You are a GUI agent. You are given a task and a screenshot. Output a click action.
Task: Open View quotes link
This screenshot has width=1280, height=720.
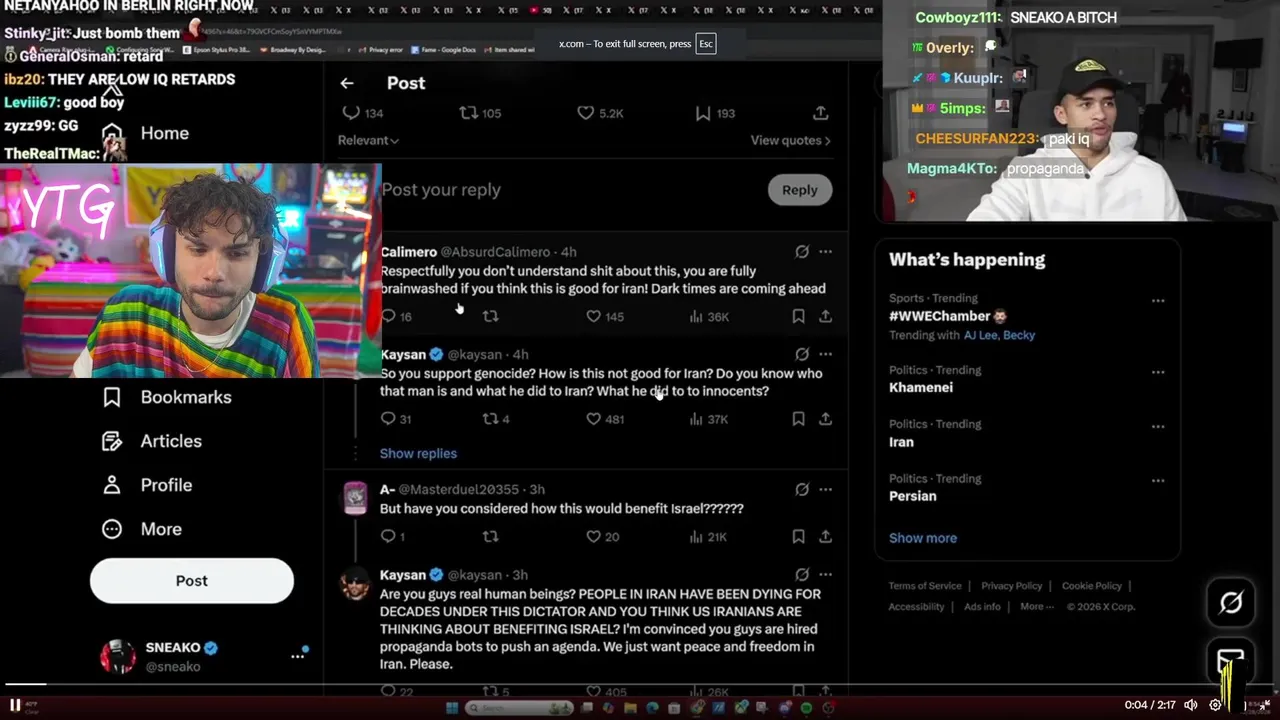tap(790, 140)
